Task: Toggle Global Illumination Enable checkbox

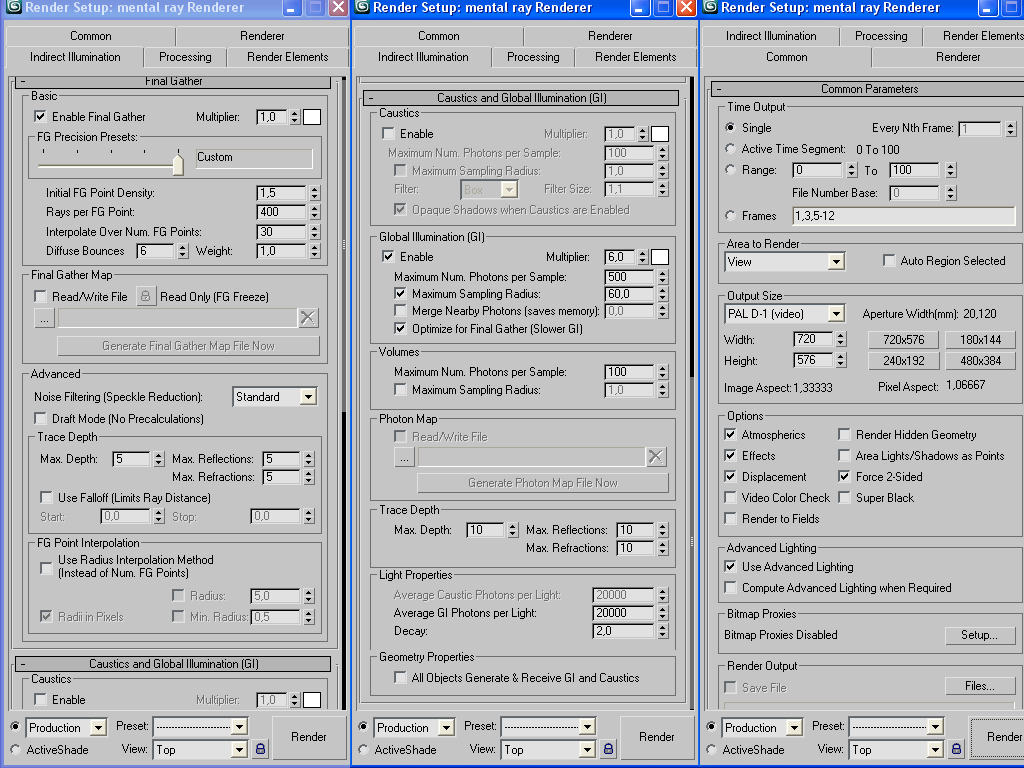Action: click(x=389, y=257)
